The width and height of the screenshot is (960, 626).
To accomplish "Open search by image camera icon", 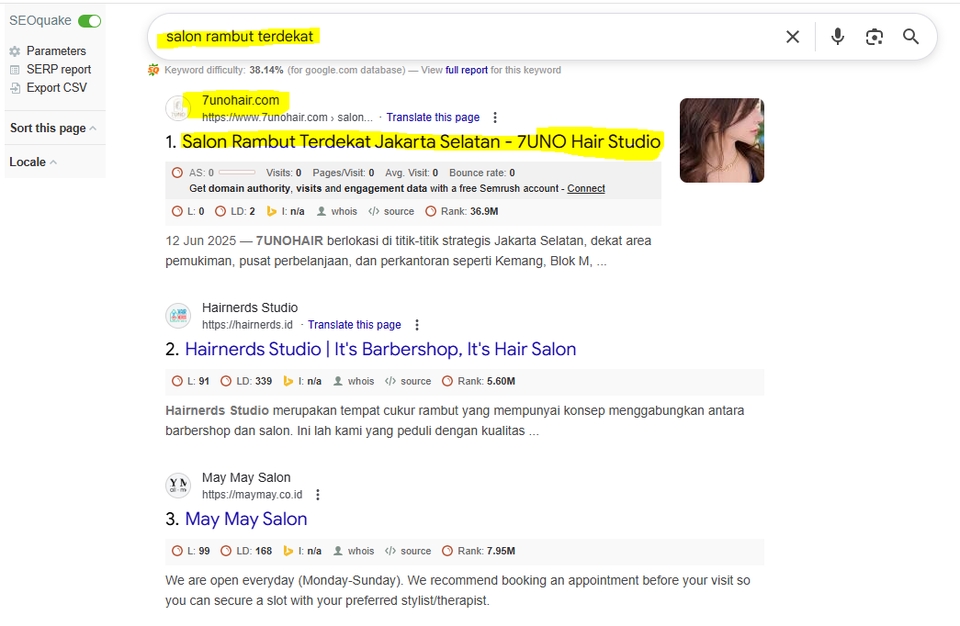I will 874,37.
